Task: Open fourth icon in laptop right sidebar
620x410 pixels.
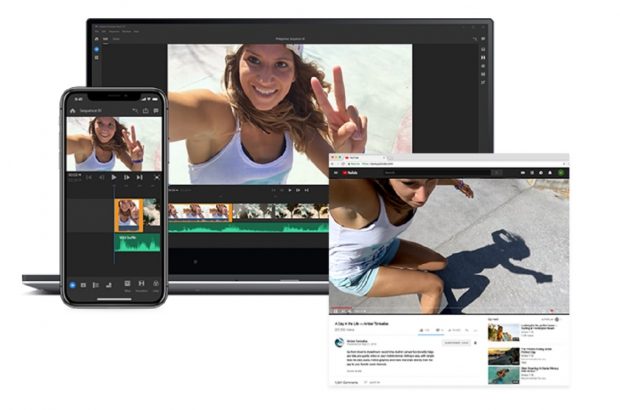Action: pos(483,74)
